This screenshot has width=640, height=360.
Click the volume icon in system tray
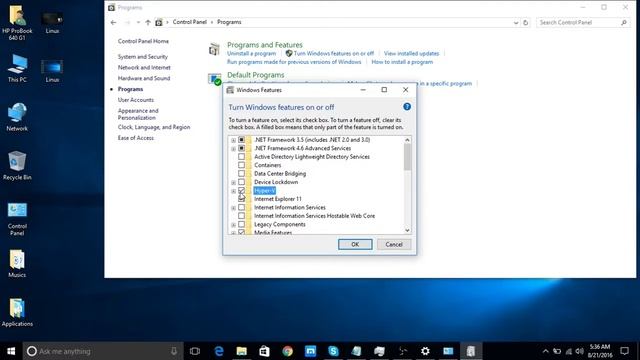pos(579,351)
